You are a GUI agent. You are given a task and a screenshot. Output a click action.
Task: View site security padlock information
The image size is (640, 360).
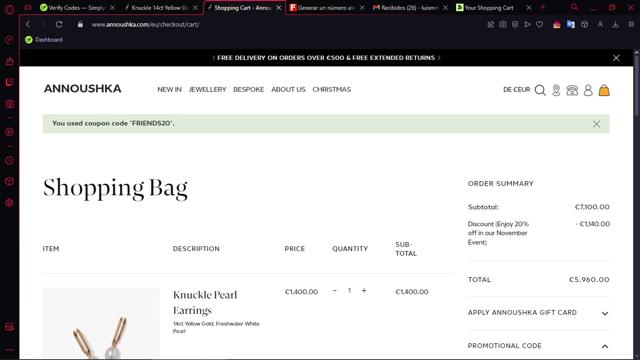point(80,24)
